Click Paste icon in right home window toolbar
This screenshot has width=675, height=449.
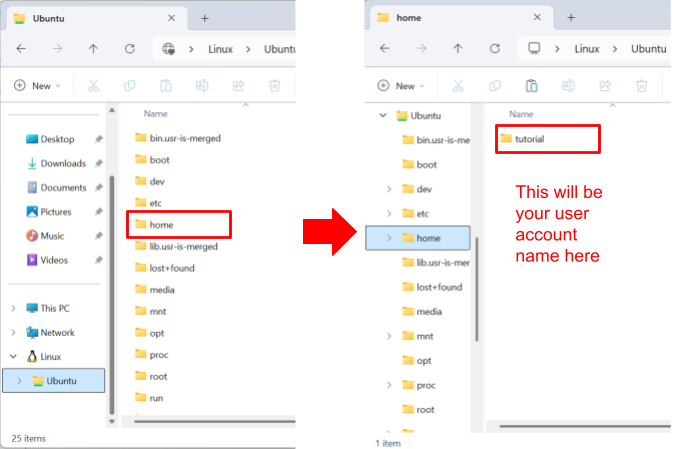[532, 86]
